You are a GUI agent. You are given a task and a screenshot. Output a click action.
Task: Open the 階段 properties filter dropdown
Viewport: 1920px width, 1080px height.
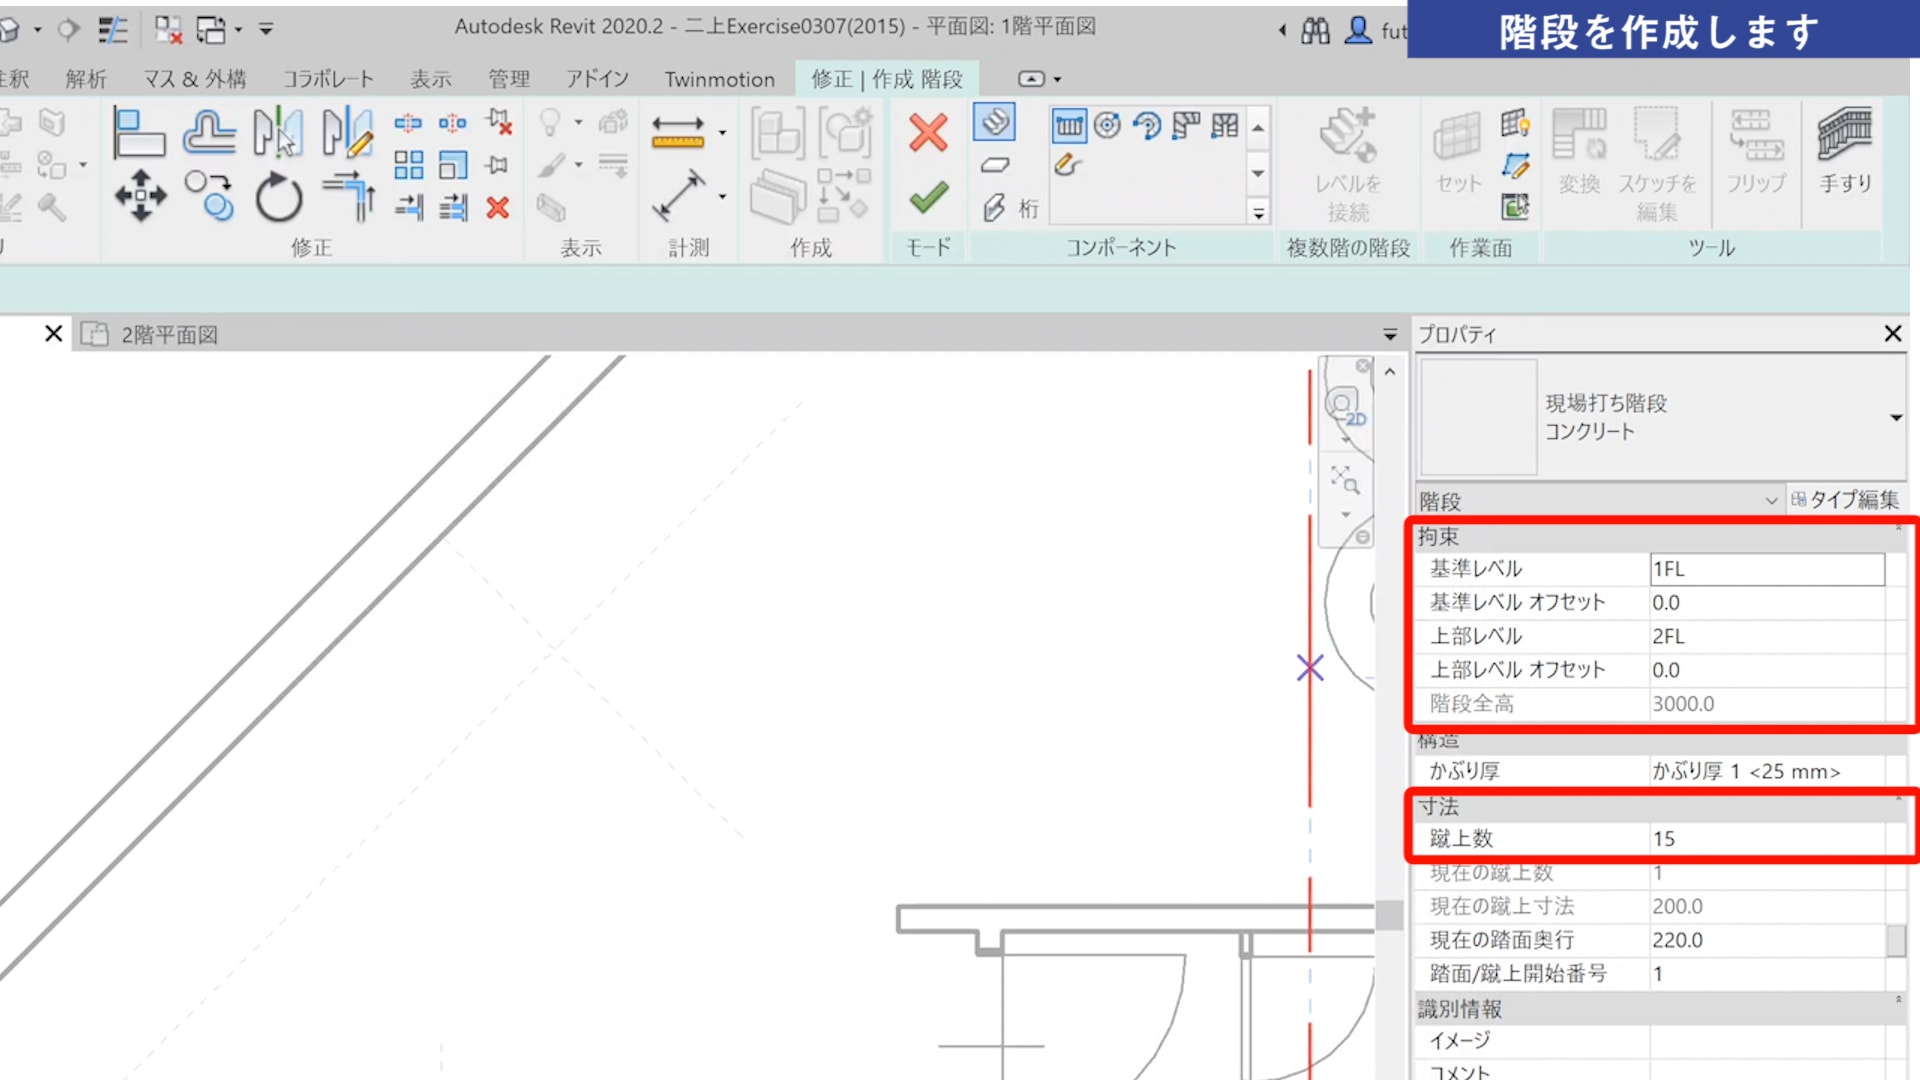1771,501
